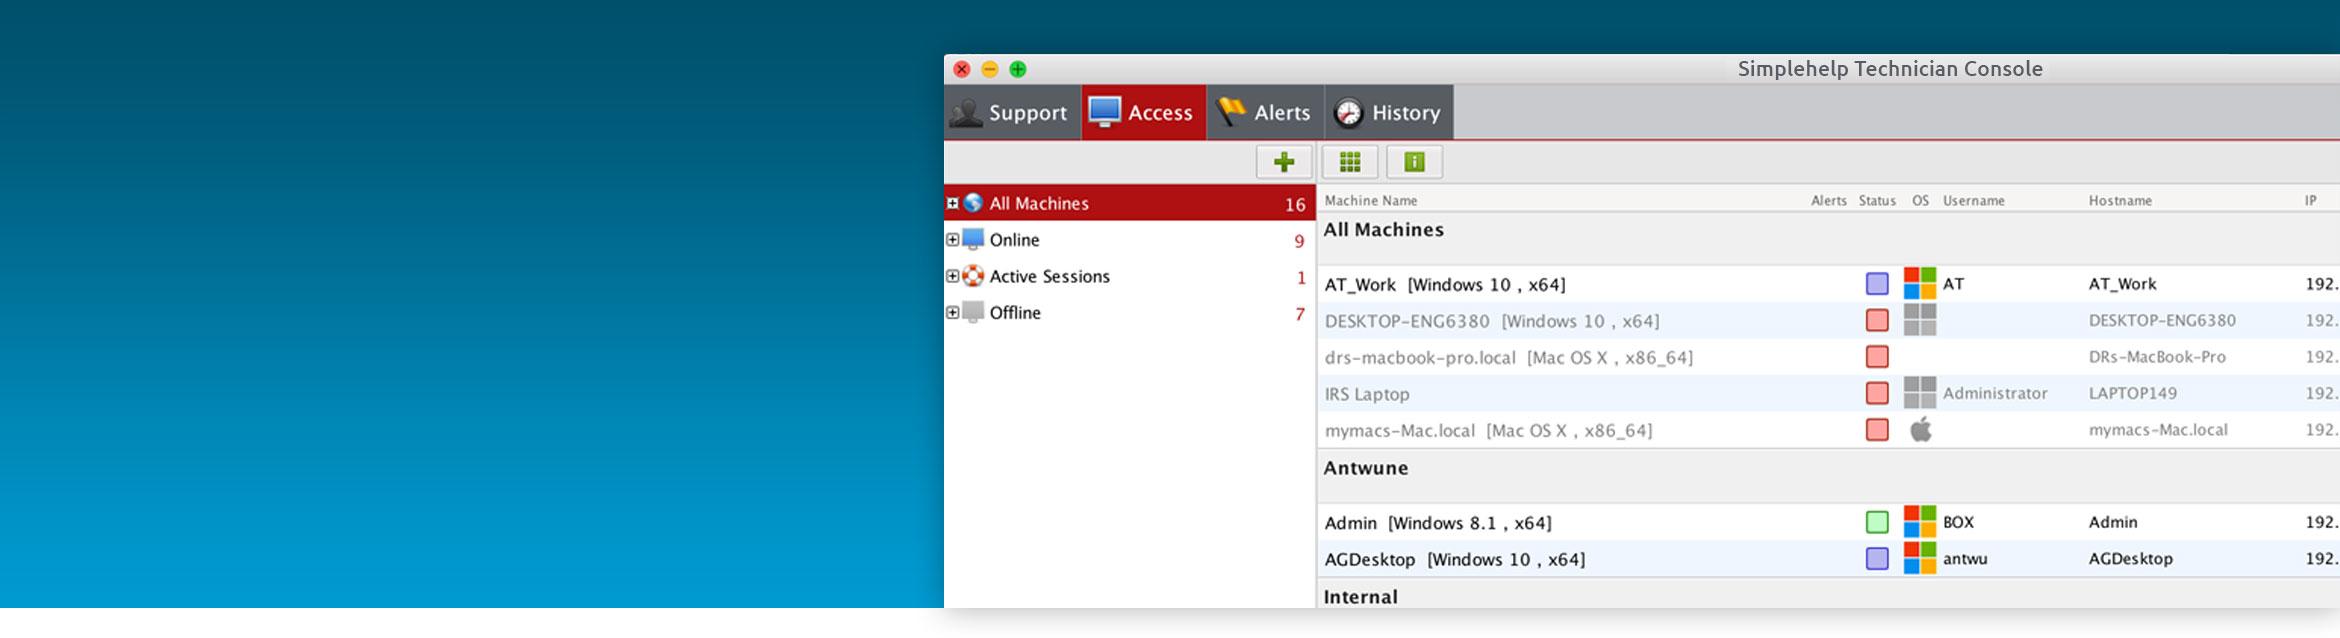Click the Support tab person icon

[965, 112]
